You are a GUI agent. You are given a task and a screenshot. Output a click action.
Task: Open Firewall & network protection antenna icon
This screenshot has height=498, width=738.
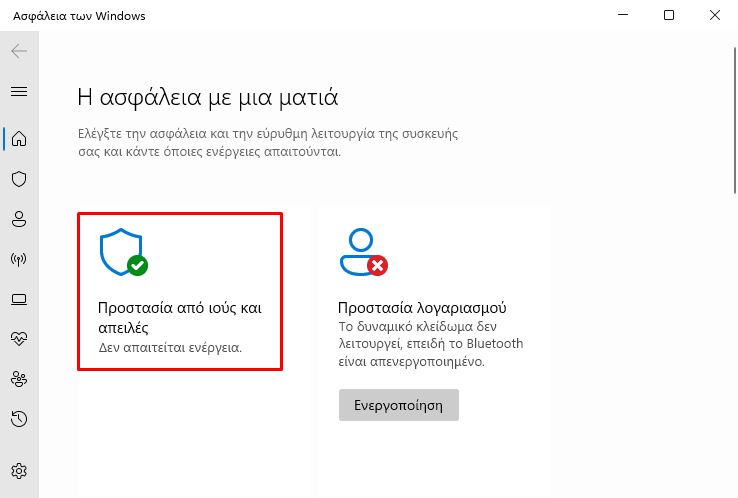(x=19, y=259)
